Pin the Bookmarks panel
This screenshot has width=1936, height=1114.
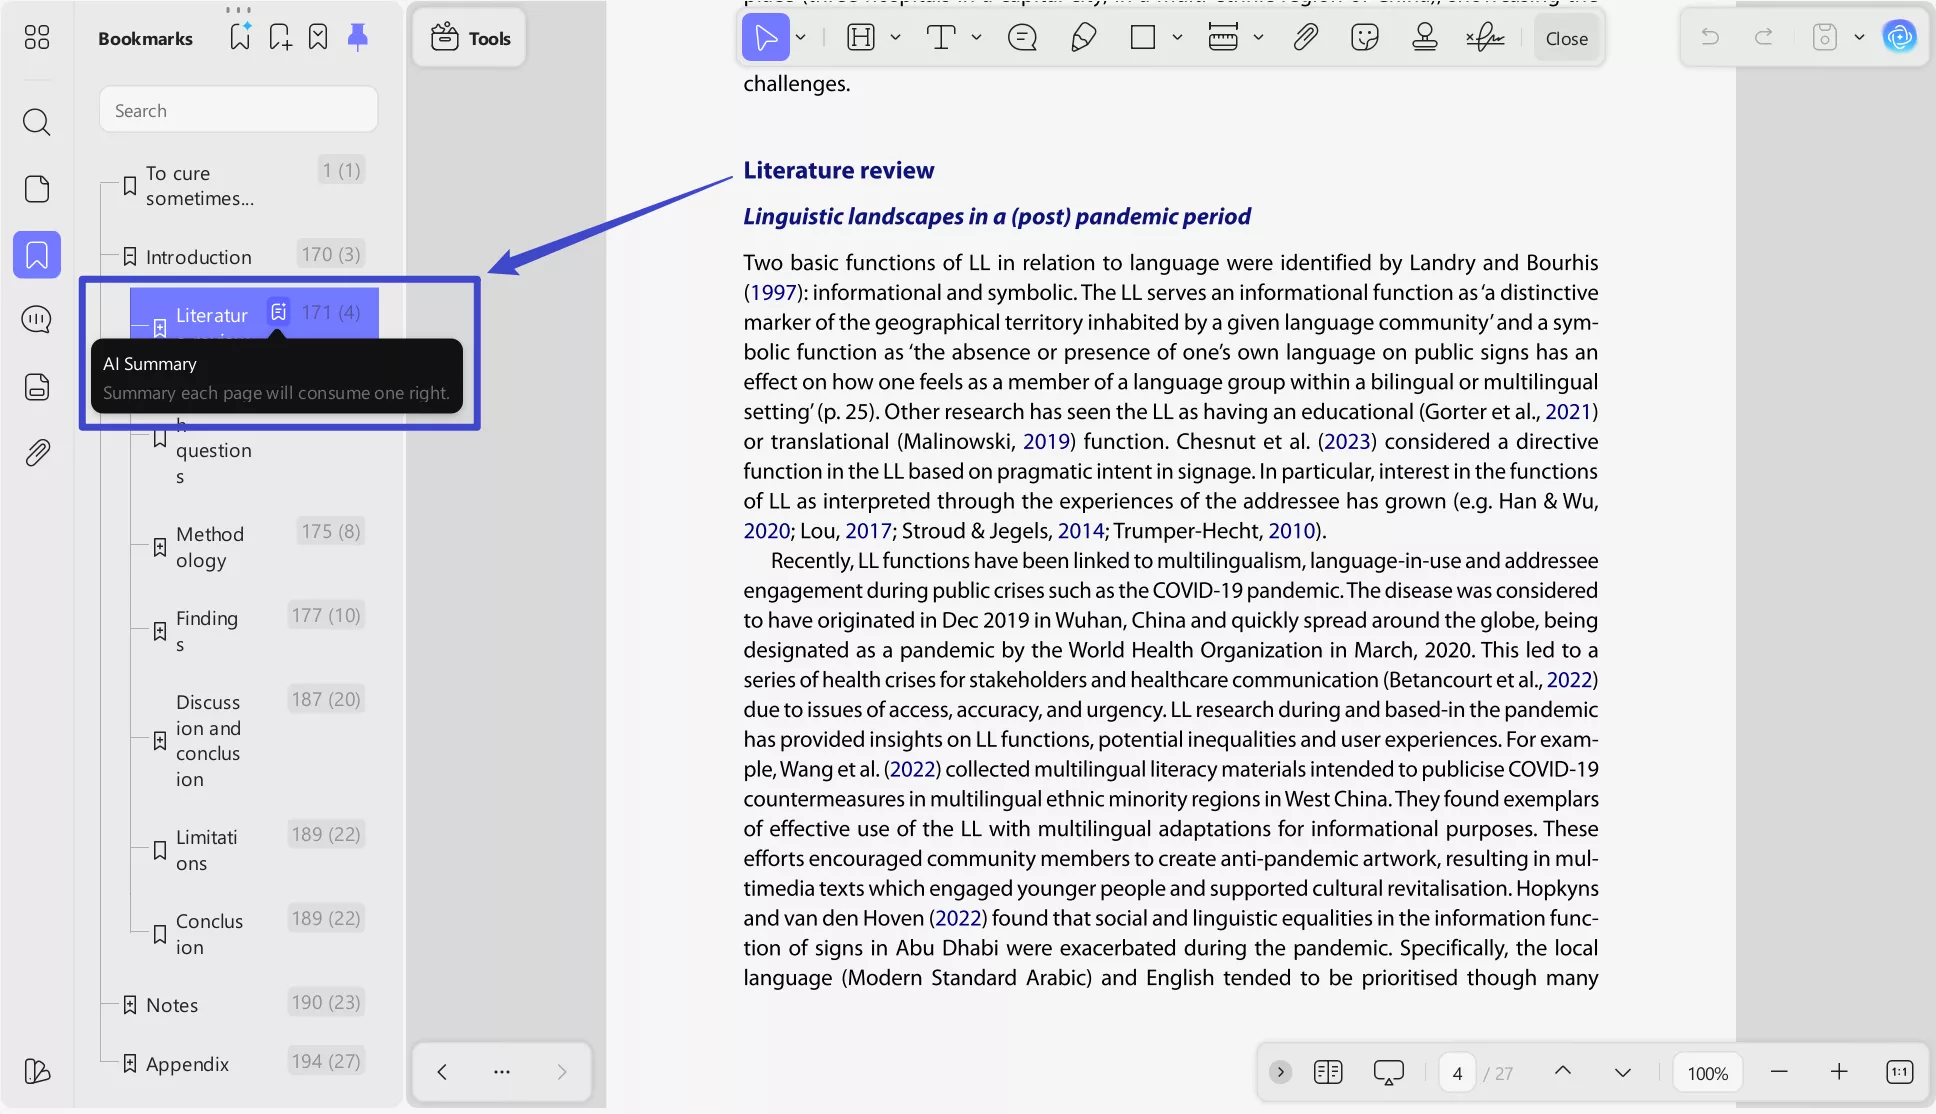pyautogui.click(x=358, y=37)
